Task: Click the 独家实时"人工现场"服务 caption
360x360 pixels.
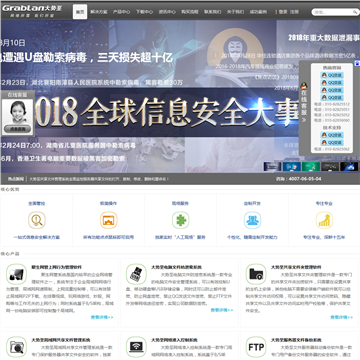Action: tap(180, 238)
